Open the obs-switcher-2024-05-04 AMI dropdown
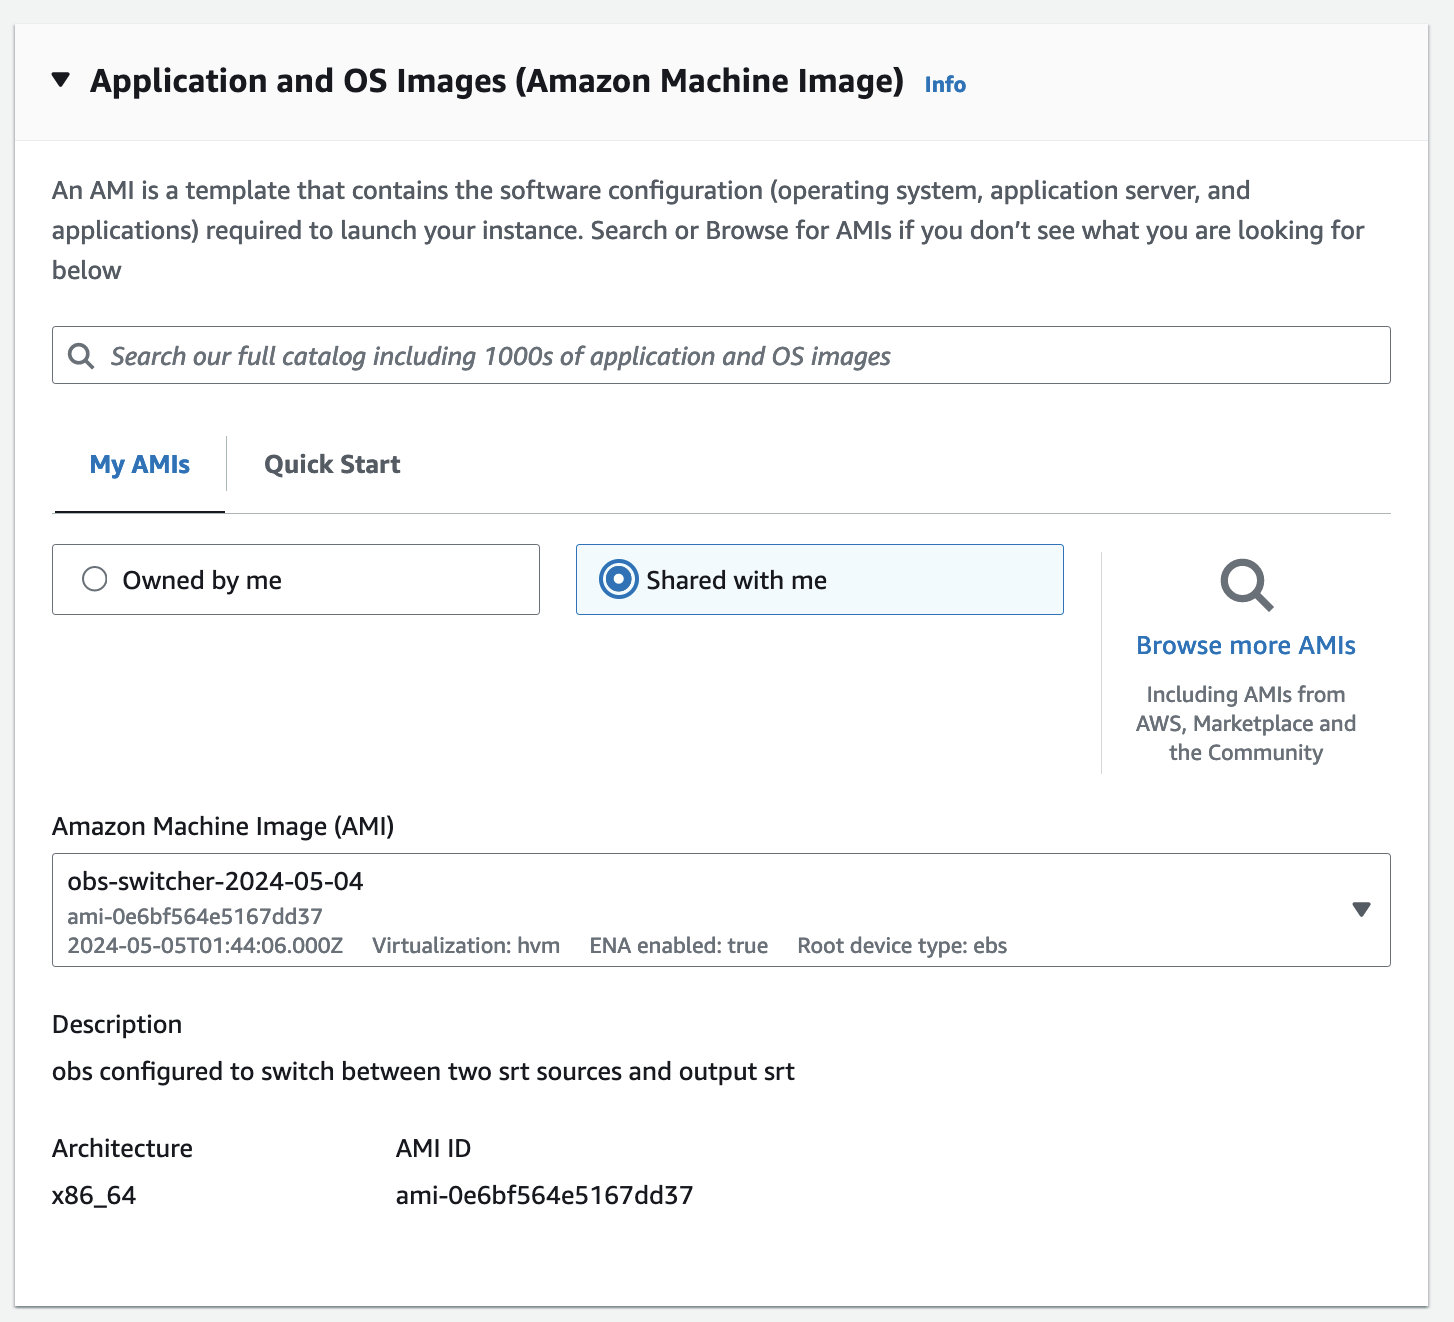 700,910
